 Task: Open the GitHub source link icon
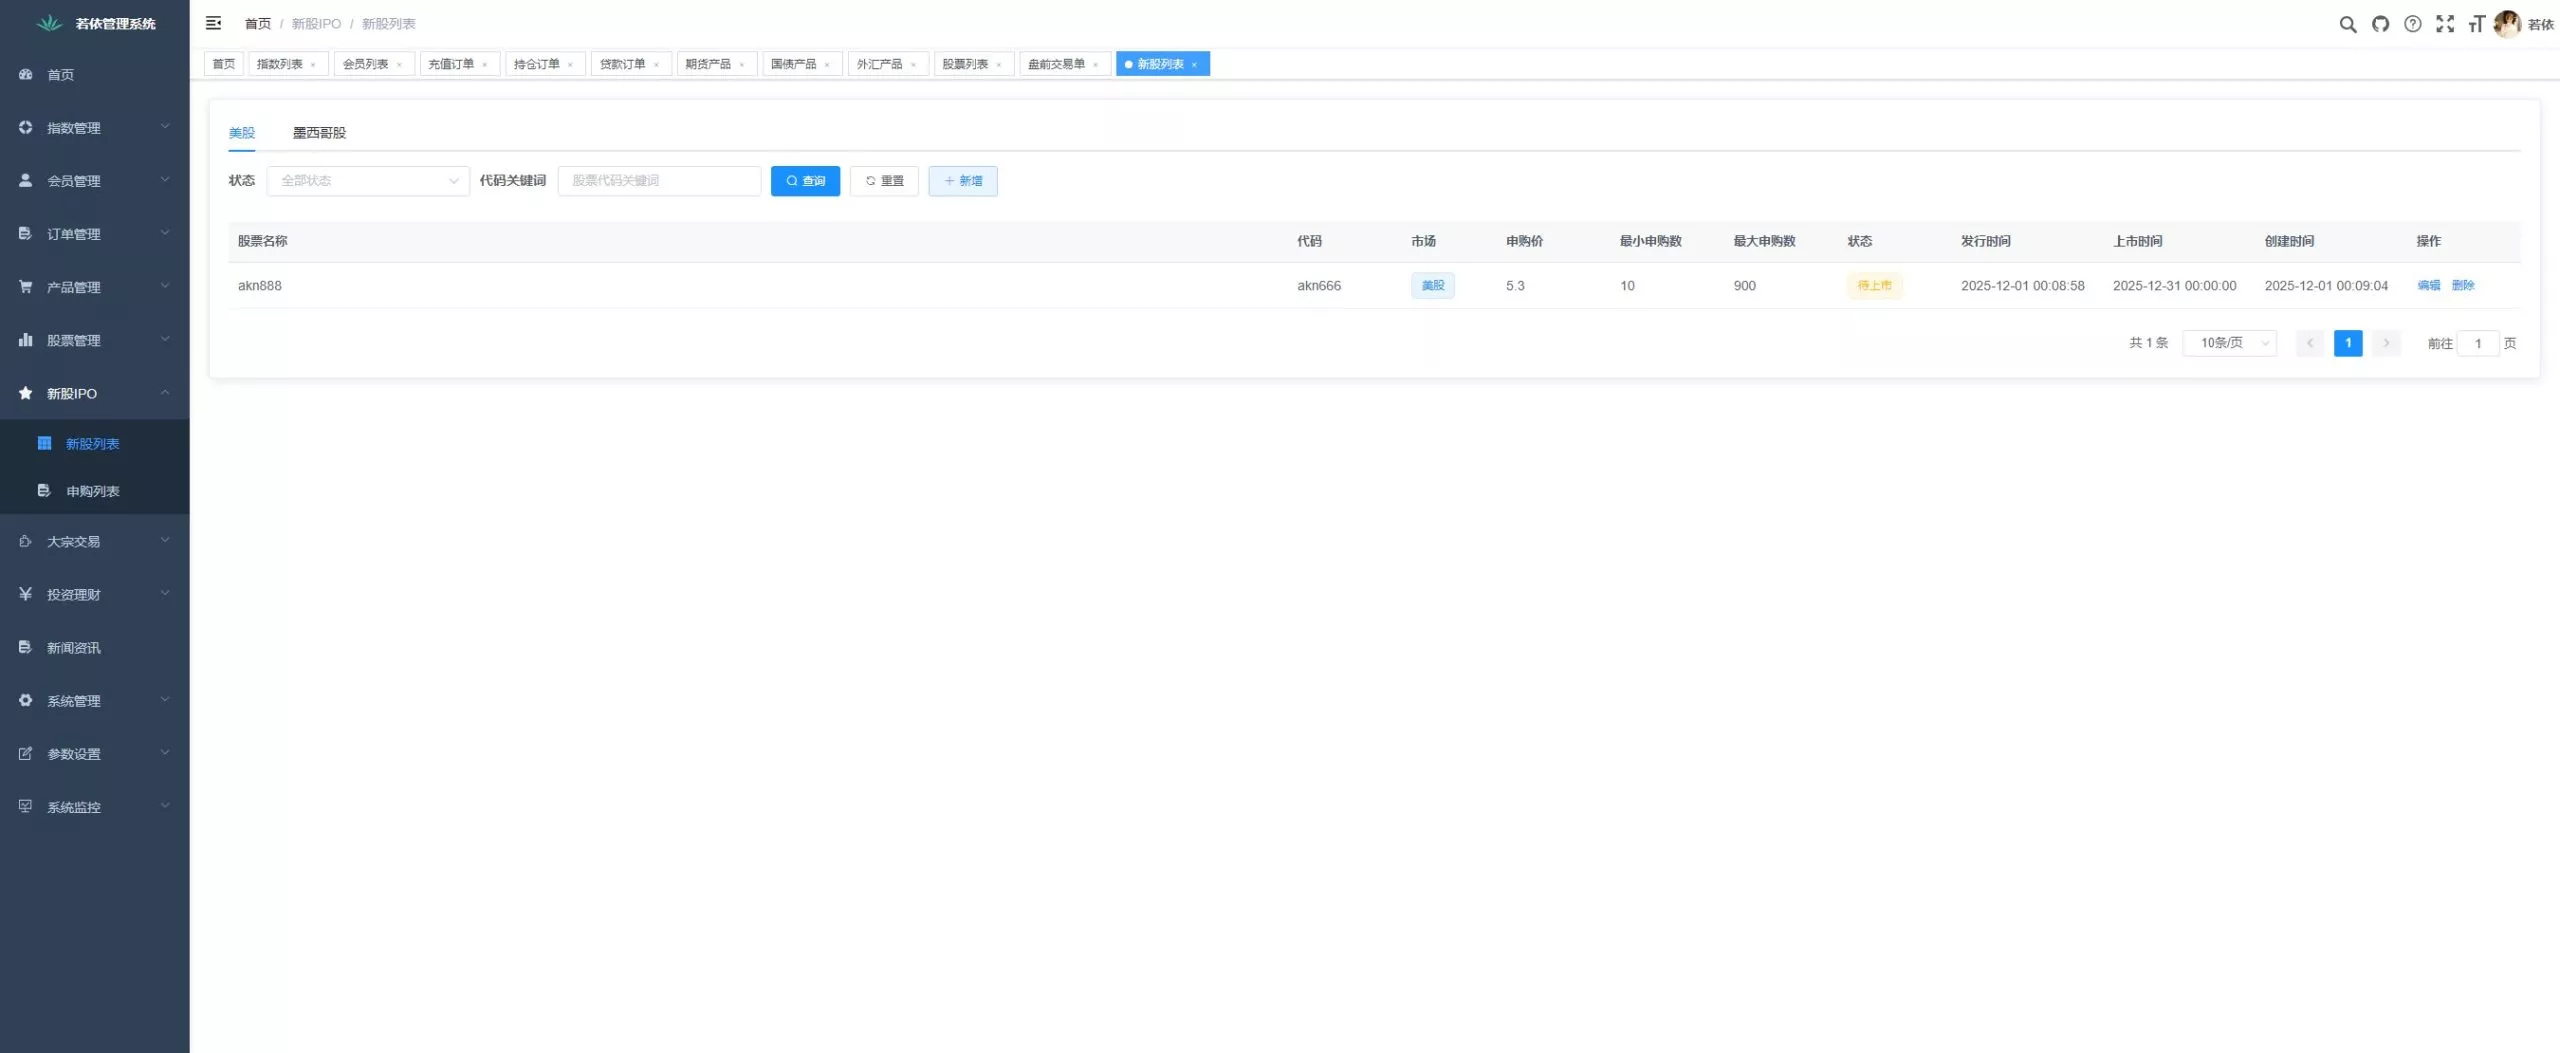point(2380,24)
